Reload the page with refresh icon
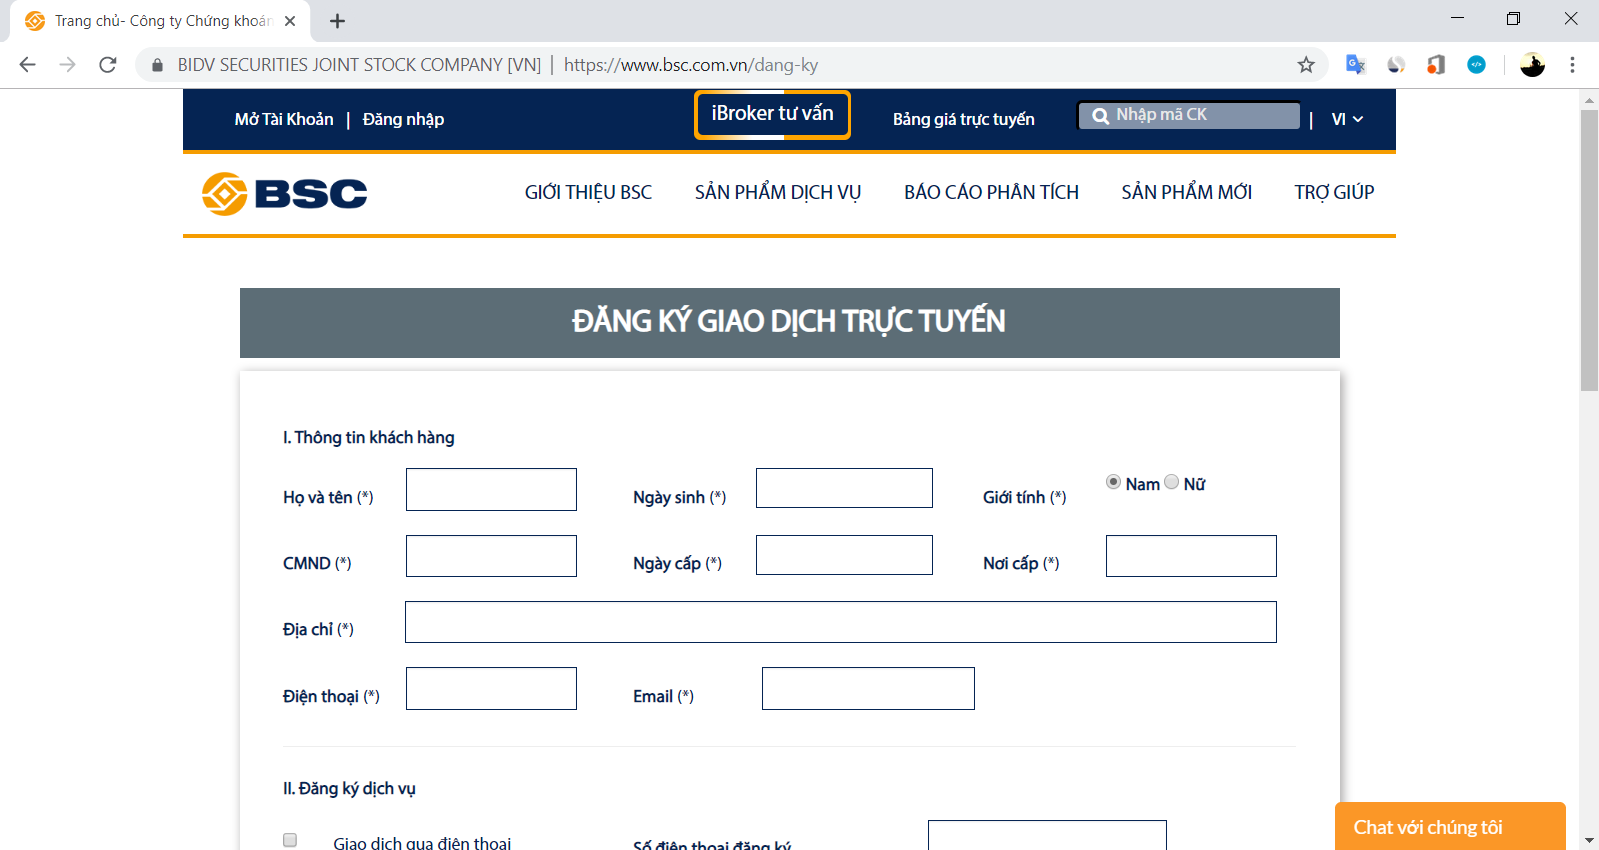 [x=108, y=65]
